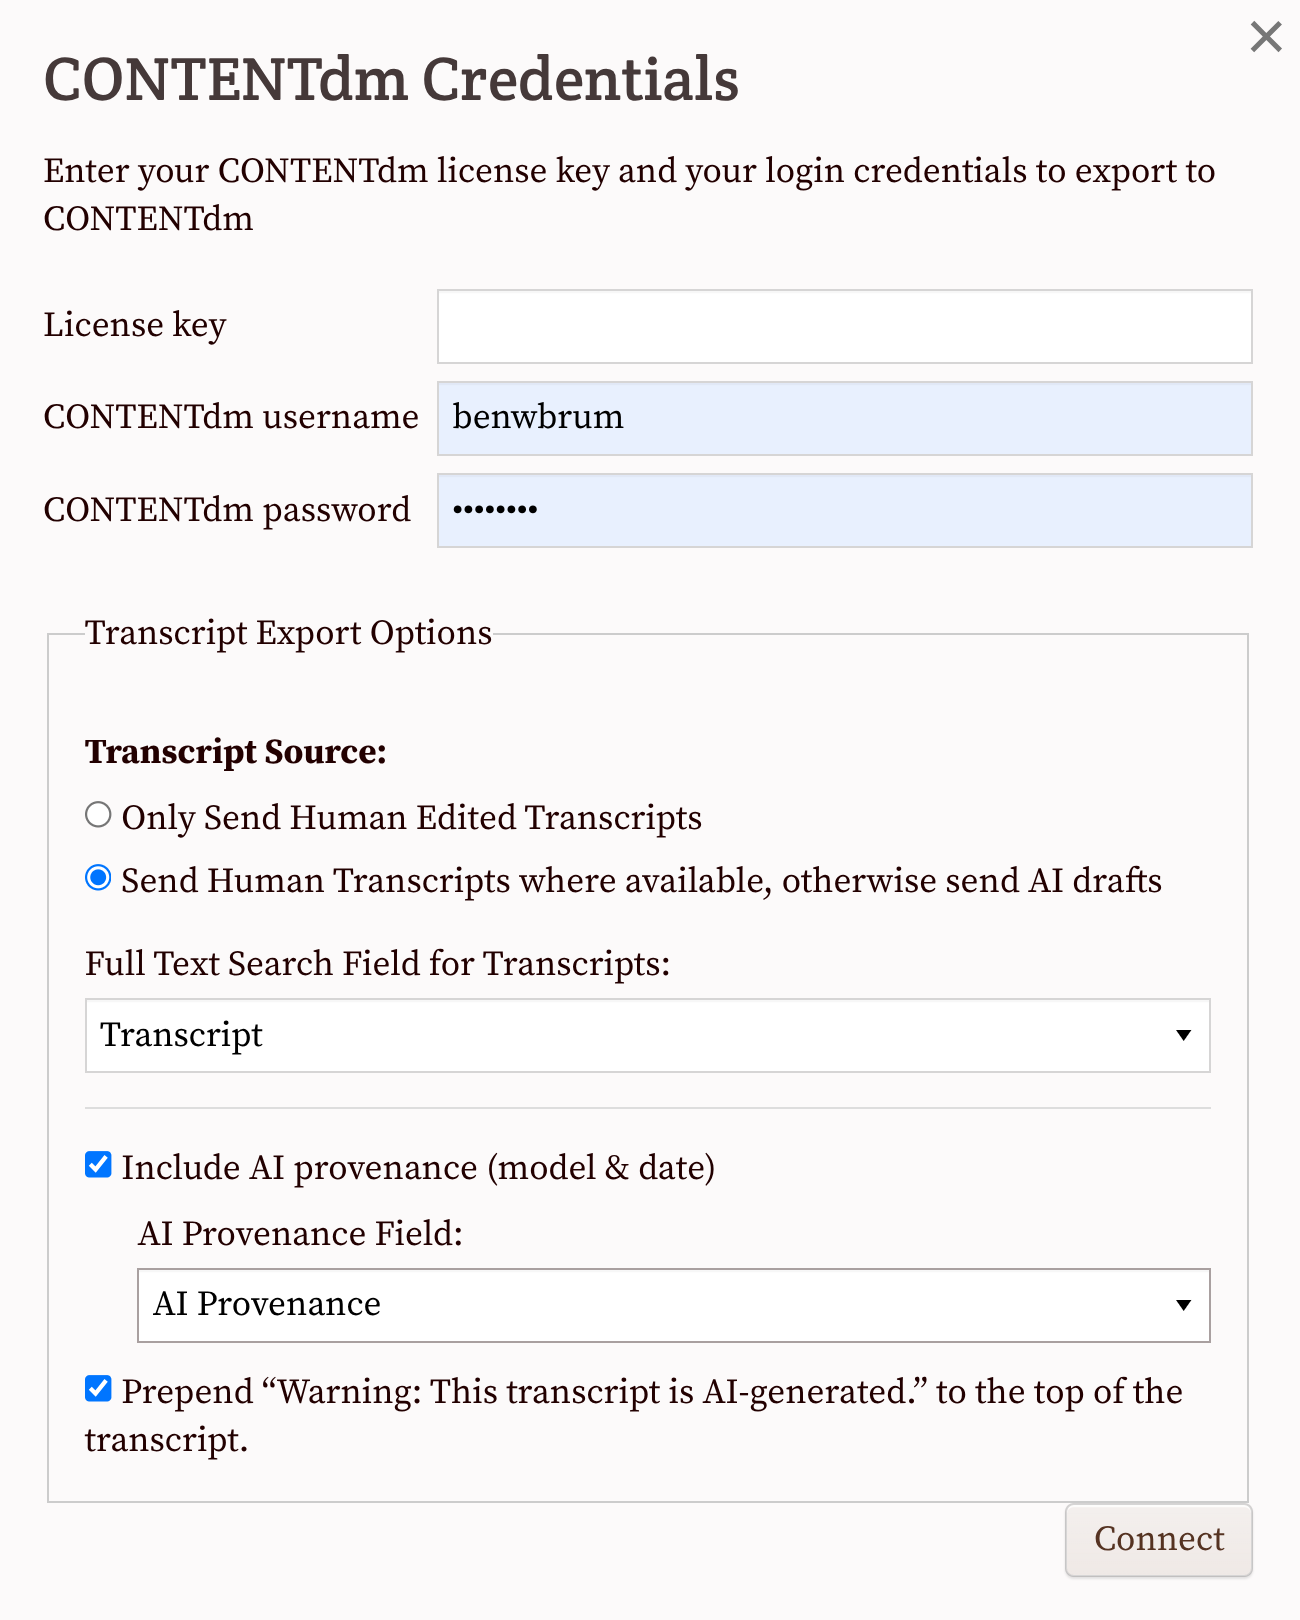Click the License key label
The height and width of the screenshot is (1620, 1300).
coord(135,325)
